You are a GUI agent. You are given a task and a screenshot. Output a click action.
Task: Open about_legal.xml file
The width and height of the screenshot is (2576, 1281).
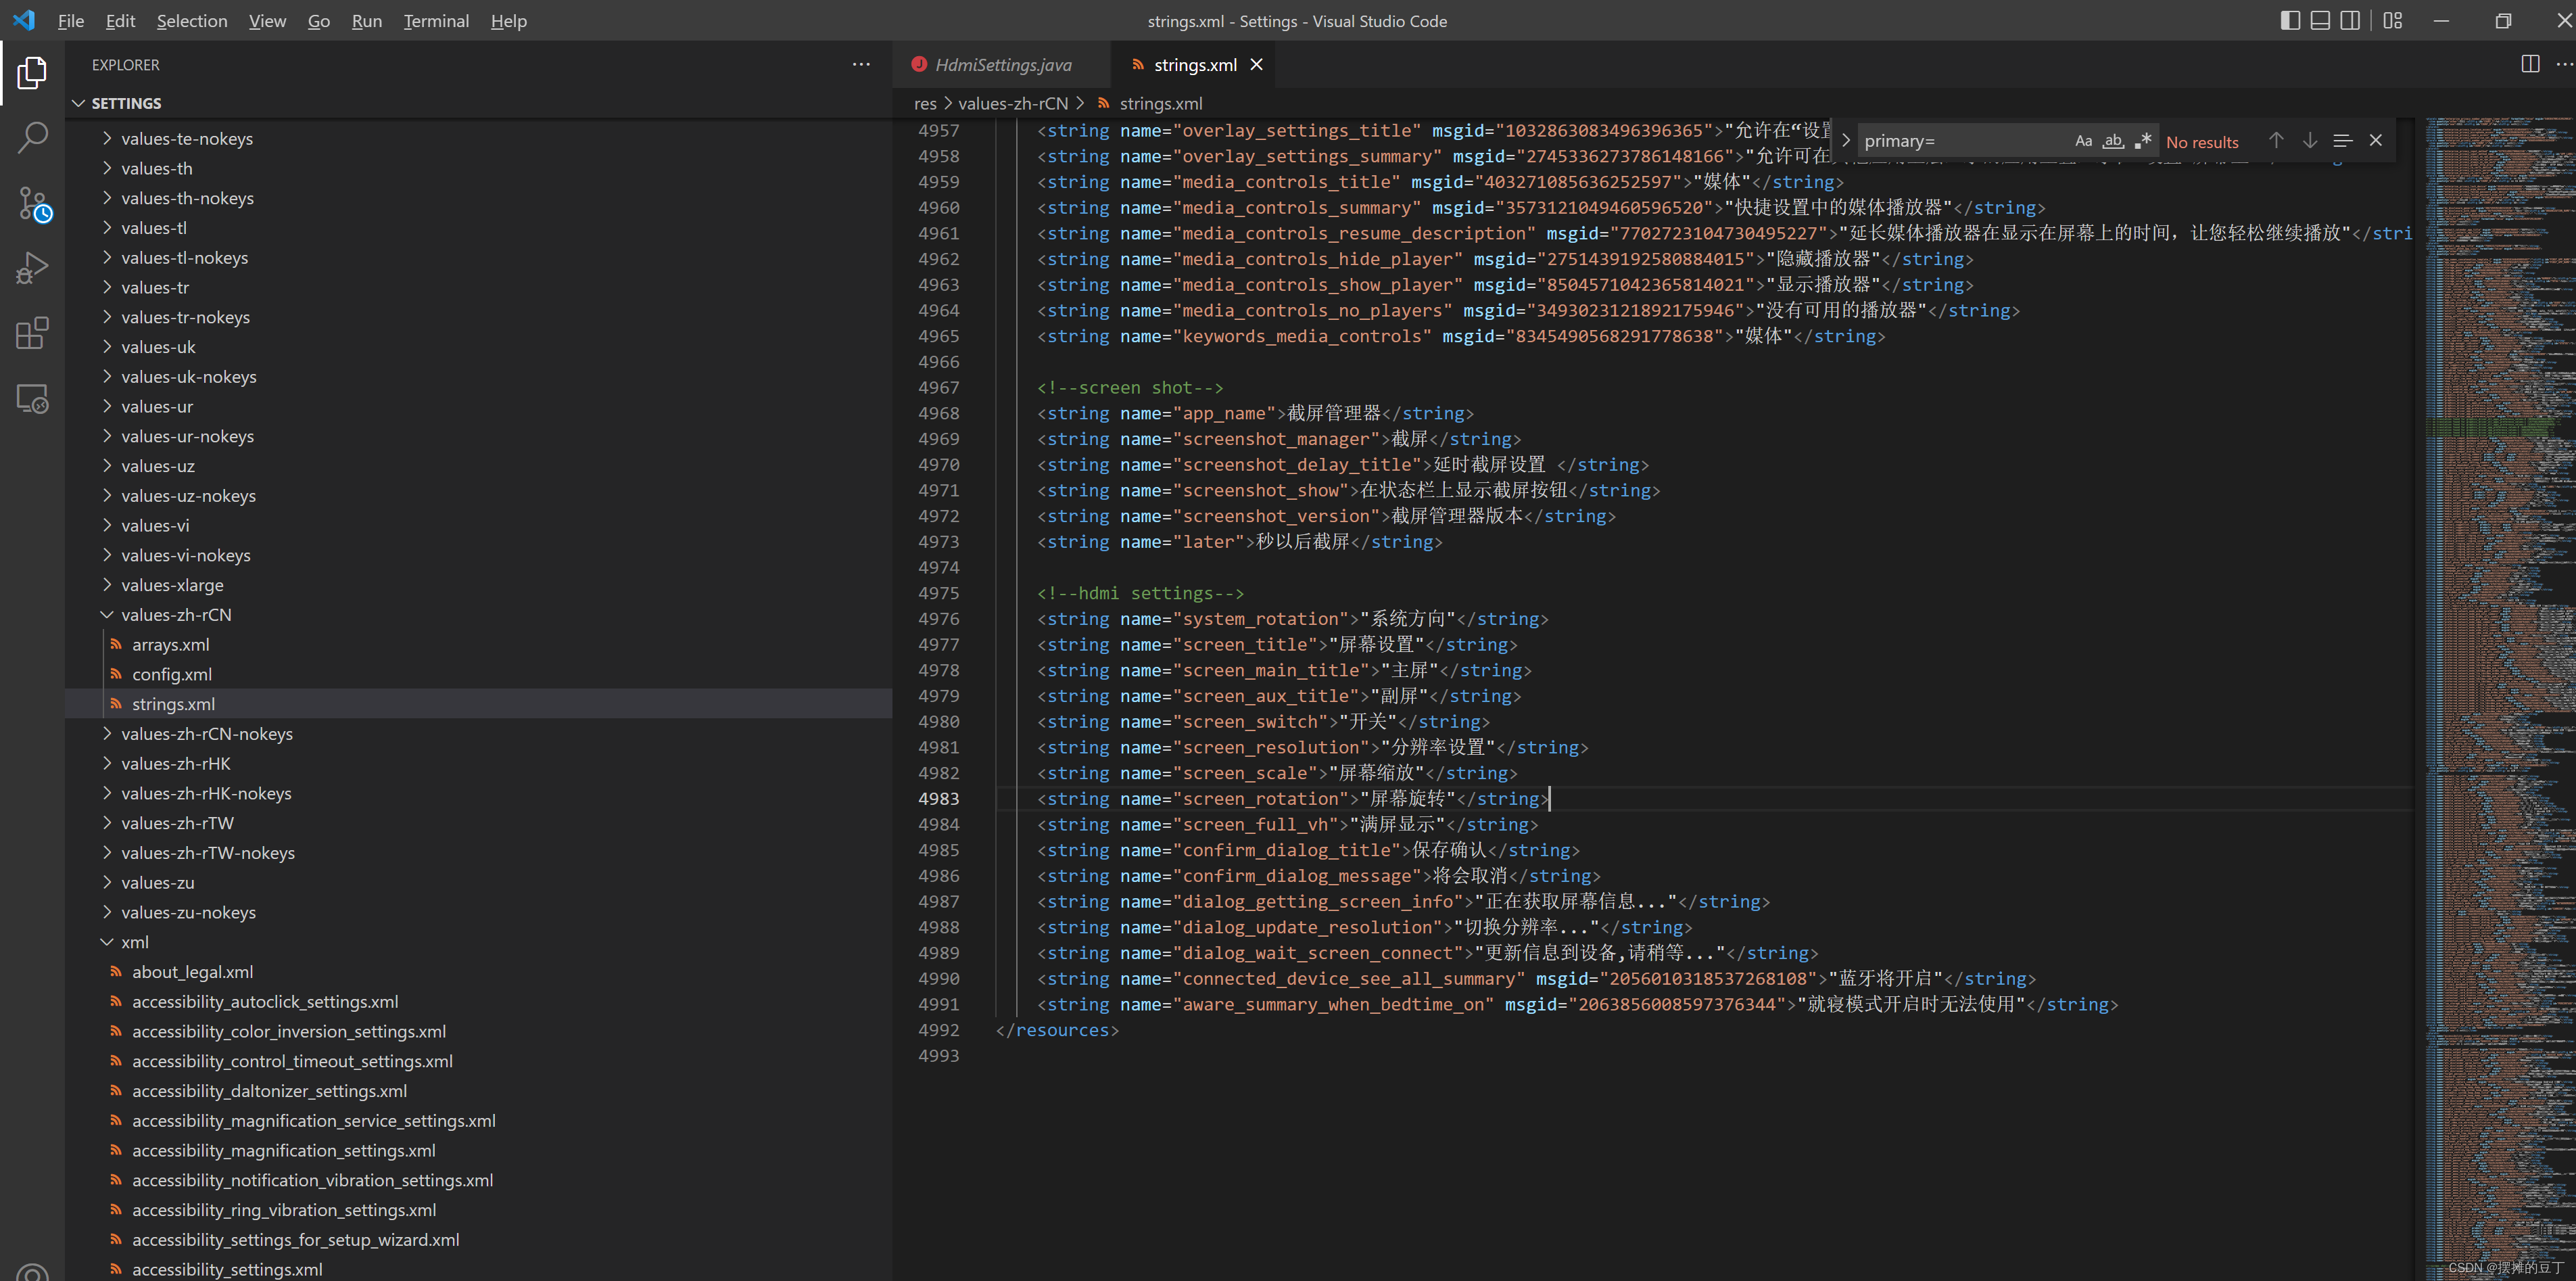pos(478,972)
